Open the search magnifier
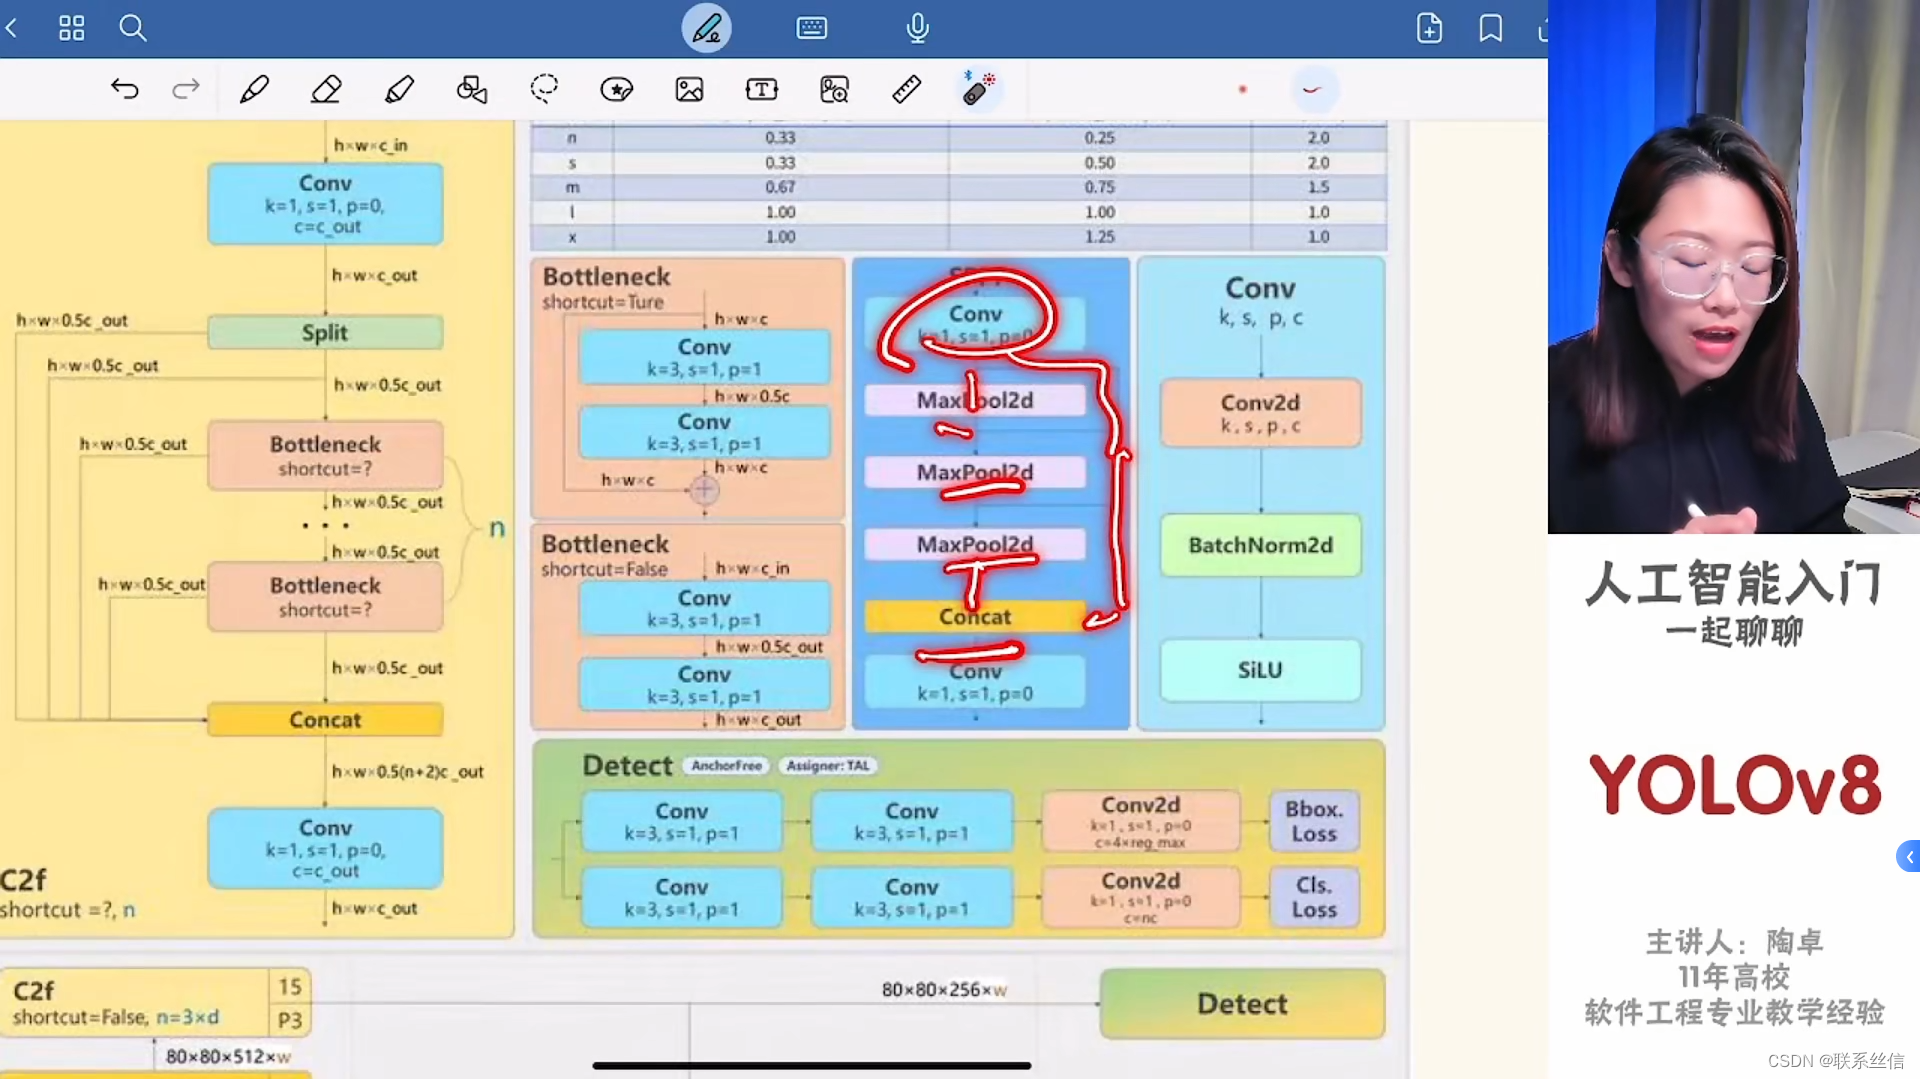The width and height of the screenshot is (1920, 1079). (132, 28)
